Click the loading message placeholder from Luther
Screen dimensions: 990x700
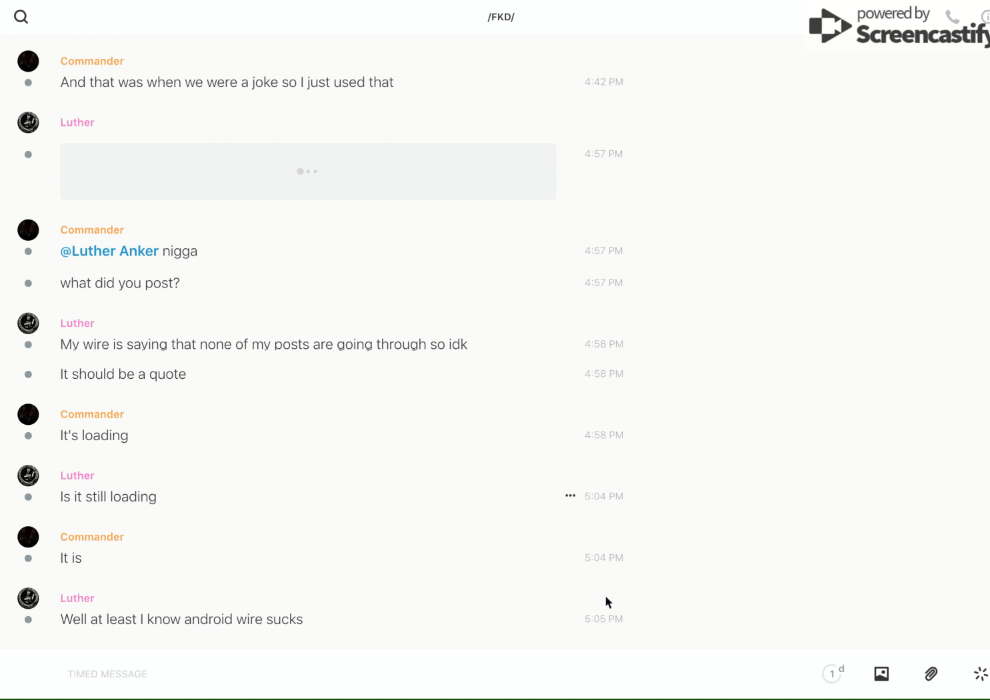click(x=308, y=171)
